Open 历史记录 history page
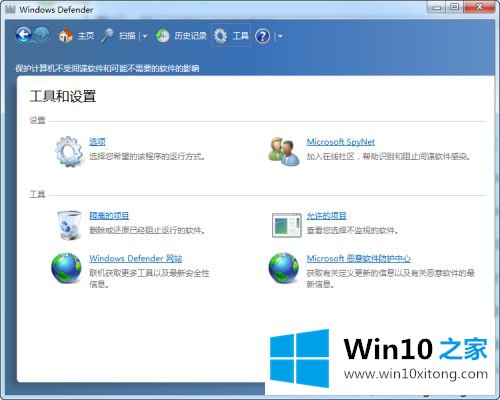This screenshot has height=400, width=500. pos(190,36)
